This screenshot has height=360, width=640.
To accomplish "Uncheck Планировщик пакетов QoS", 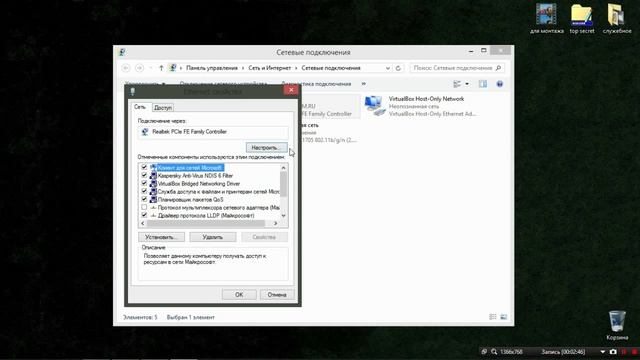I will (x=144, y=199).
